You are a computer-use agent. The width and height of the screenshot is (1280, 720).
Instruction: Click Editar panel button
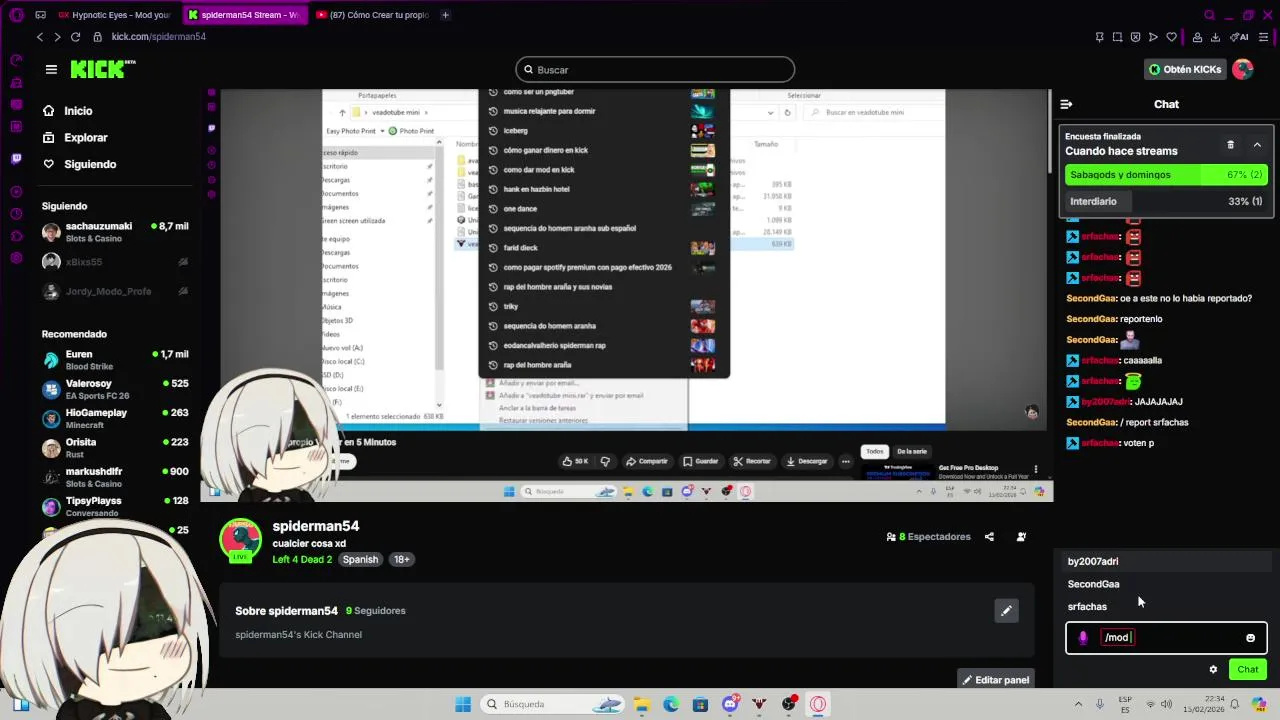(995, 680)
